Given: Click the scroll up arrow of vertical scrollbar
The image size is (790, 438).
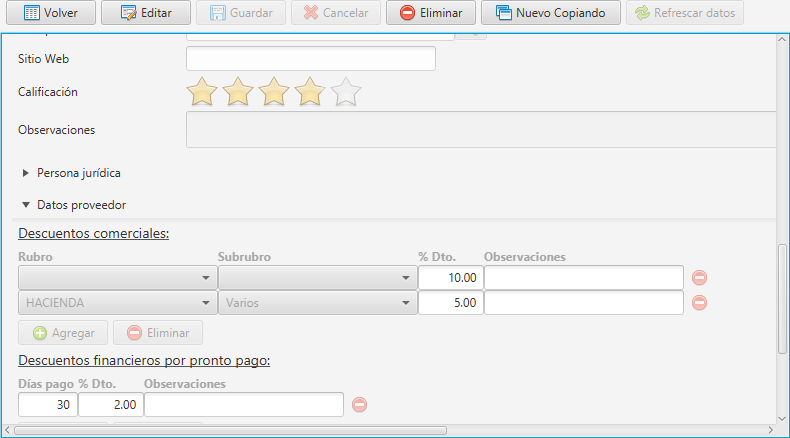Looking at the screenshot, I should [x=782, y=39].
